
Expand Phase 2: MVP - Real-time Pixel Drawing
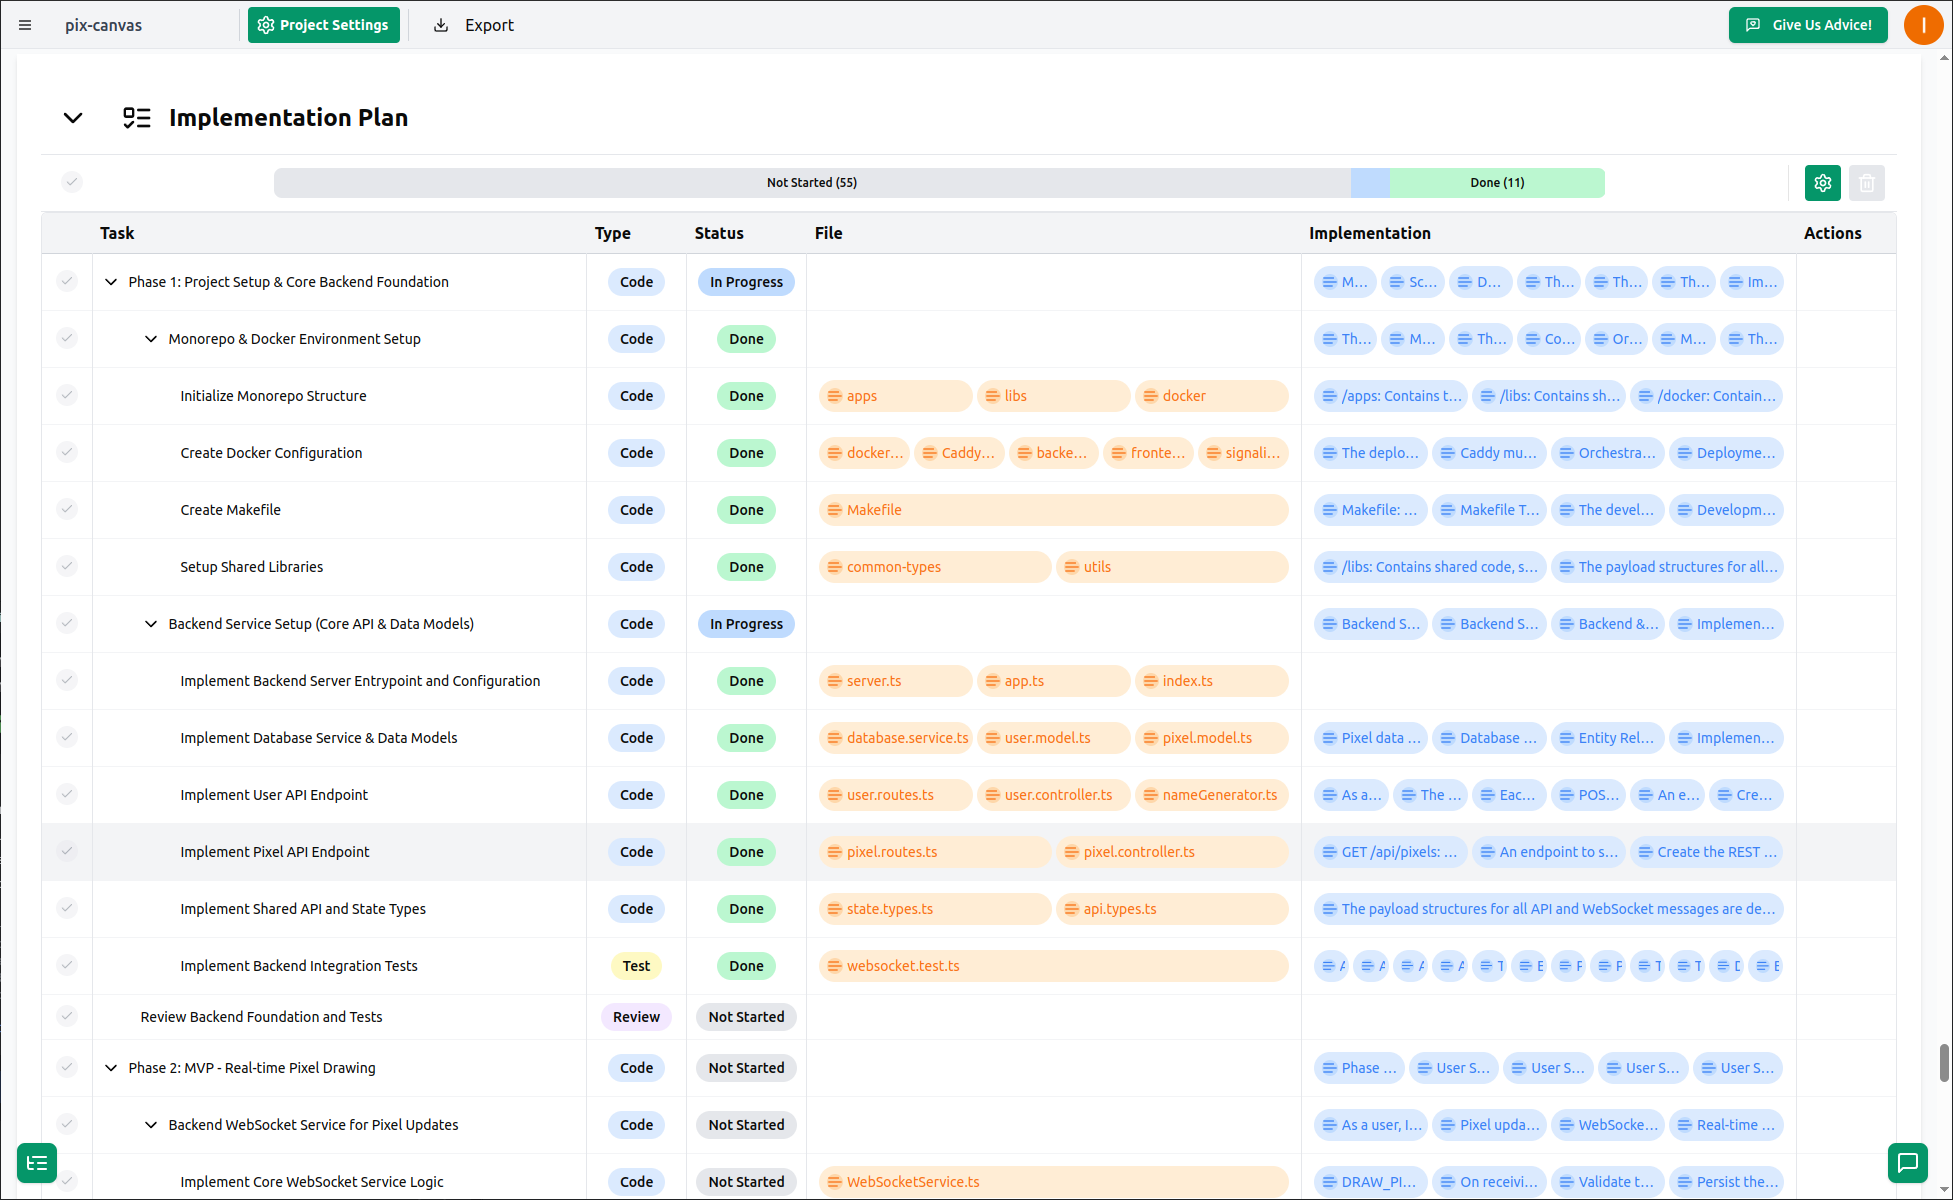pyautogui.click(x=111, y=1067)
